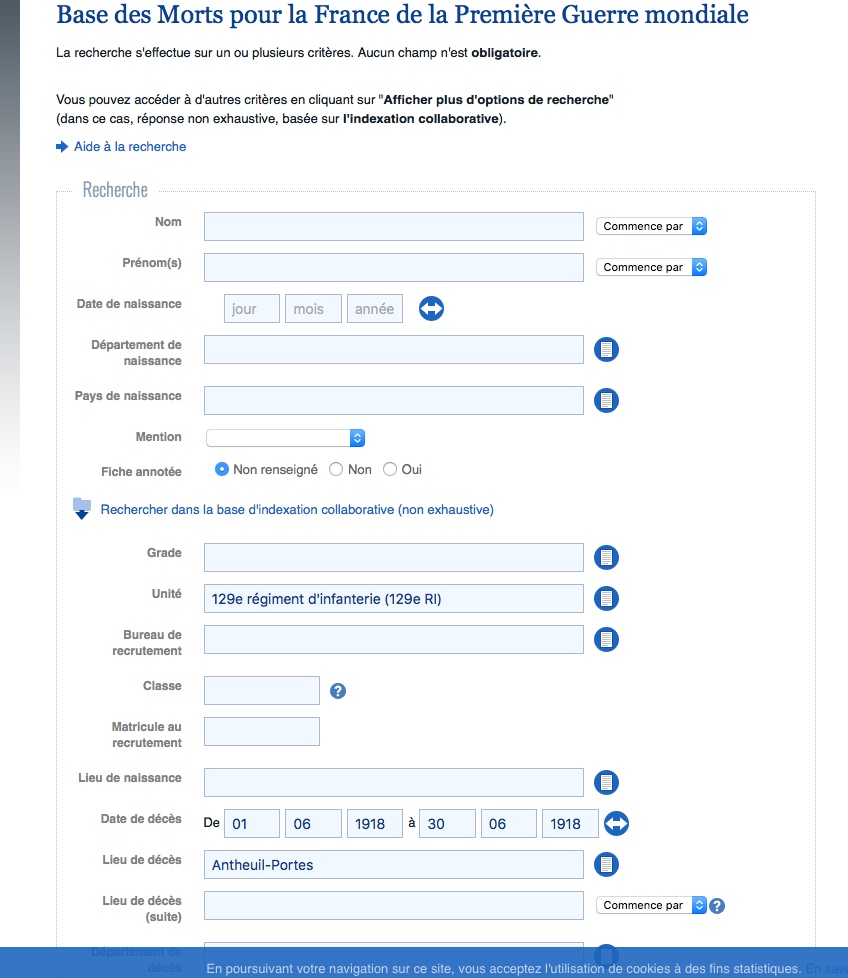Screen dimensions: 848x978
Task: Click the Grade input field
Action: pyautogui.click(x=393, y=558)
